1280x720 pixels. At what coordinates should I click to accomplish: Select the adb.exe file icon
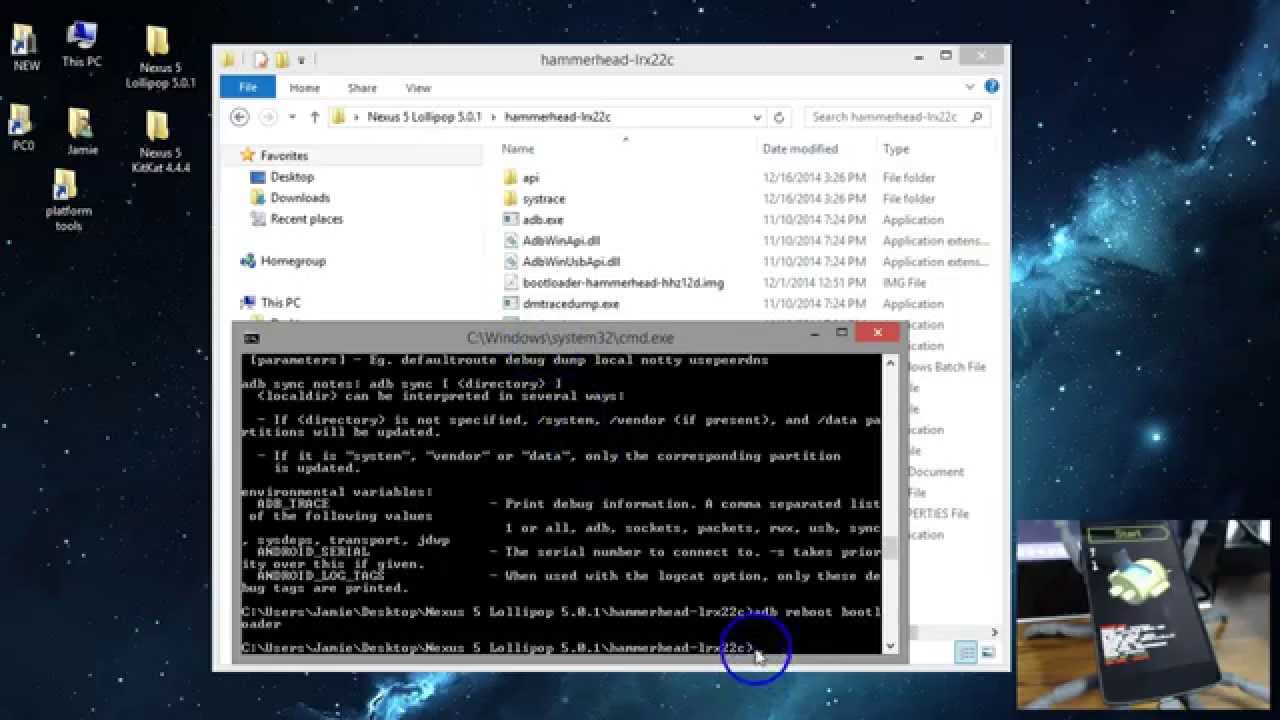[x=510, y=220]
